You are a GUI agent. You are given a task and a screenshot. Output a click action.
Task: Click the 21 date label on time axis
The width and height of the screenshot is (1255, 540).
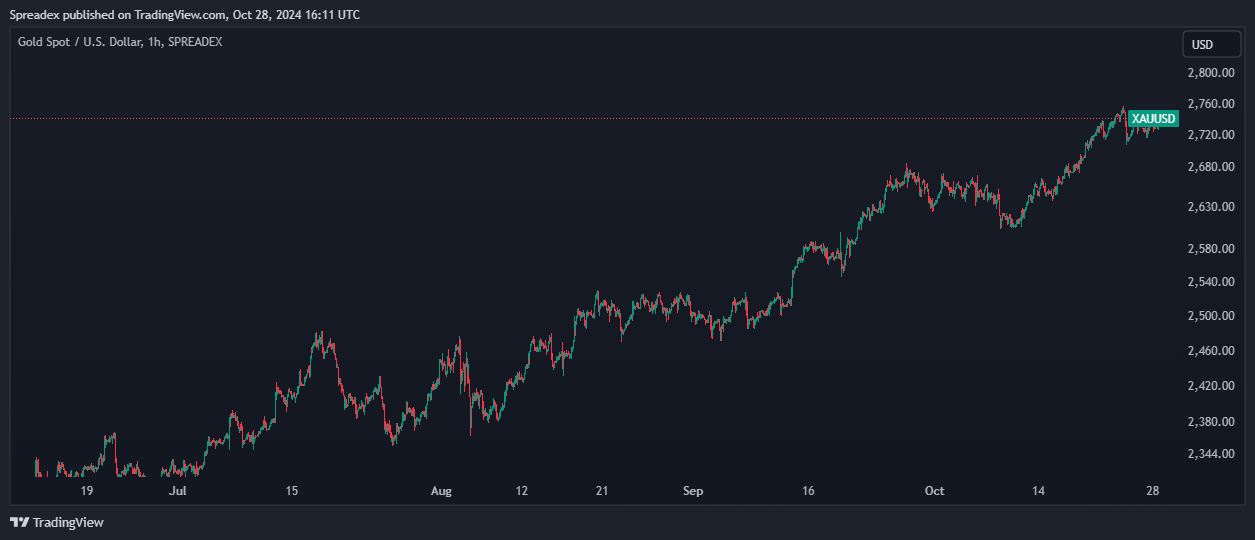coord(601,491)
